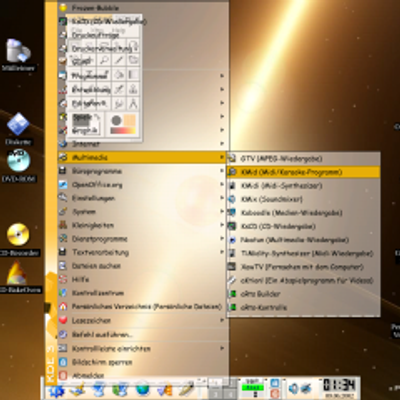The height and width of the screenshot is (400, 400).
Task: Expand the Büroprogramme submenu arrow
Action: pyautogui.click(x=222, y=171)
